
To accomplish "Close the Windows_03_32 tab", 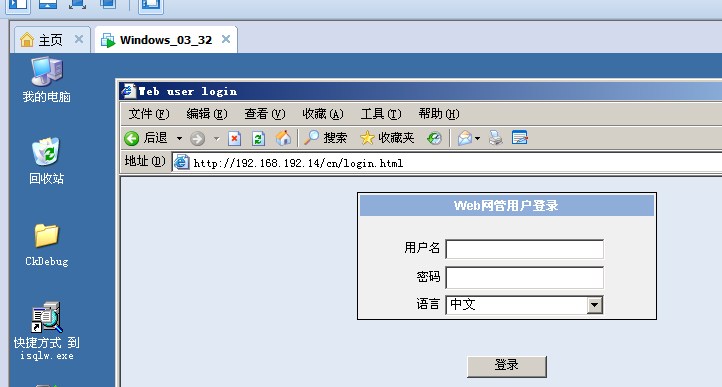I will [x=226, y=39].
